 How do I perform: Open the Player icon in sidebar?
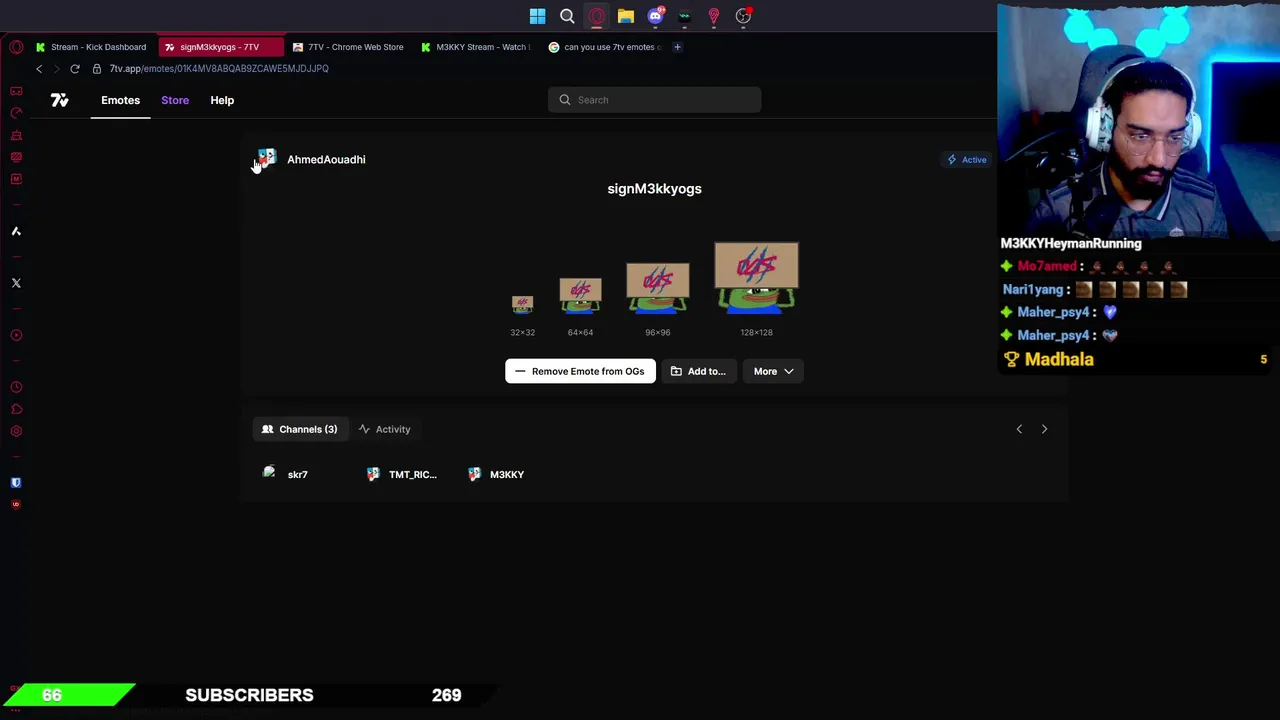16,335
